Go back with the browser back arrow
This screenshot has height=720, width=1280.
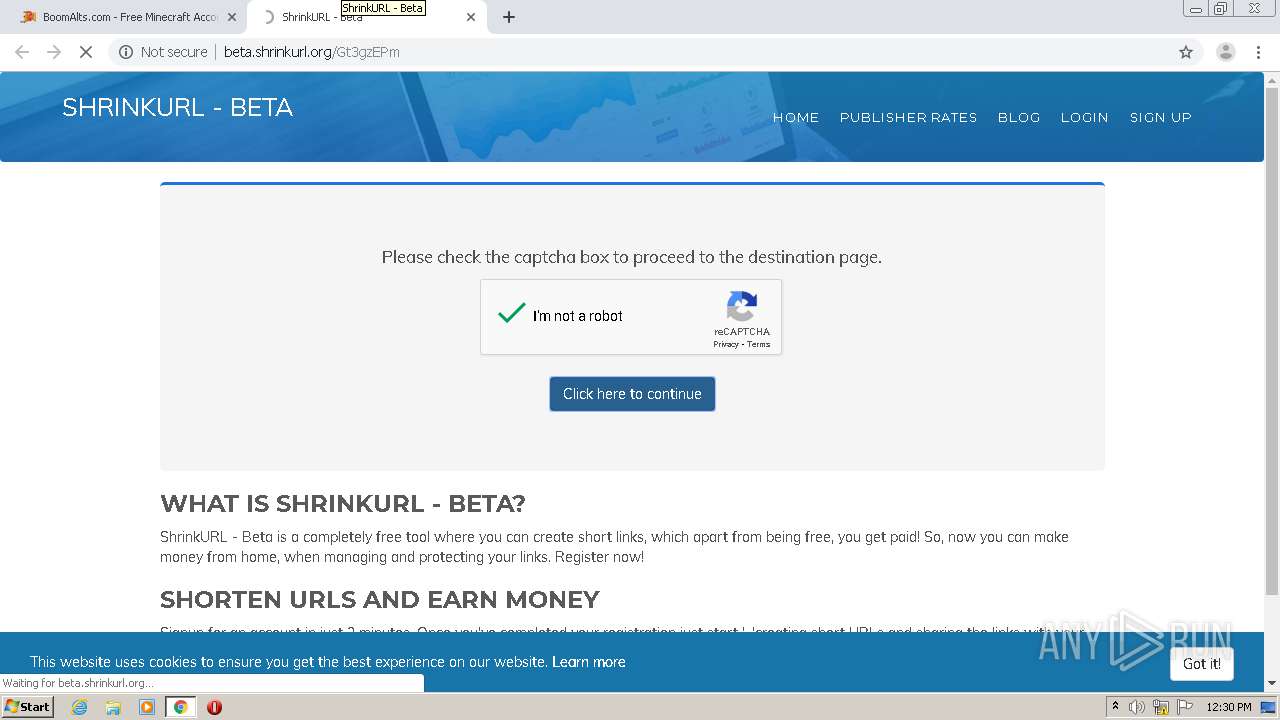point(22,52)
